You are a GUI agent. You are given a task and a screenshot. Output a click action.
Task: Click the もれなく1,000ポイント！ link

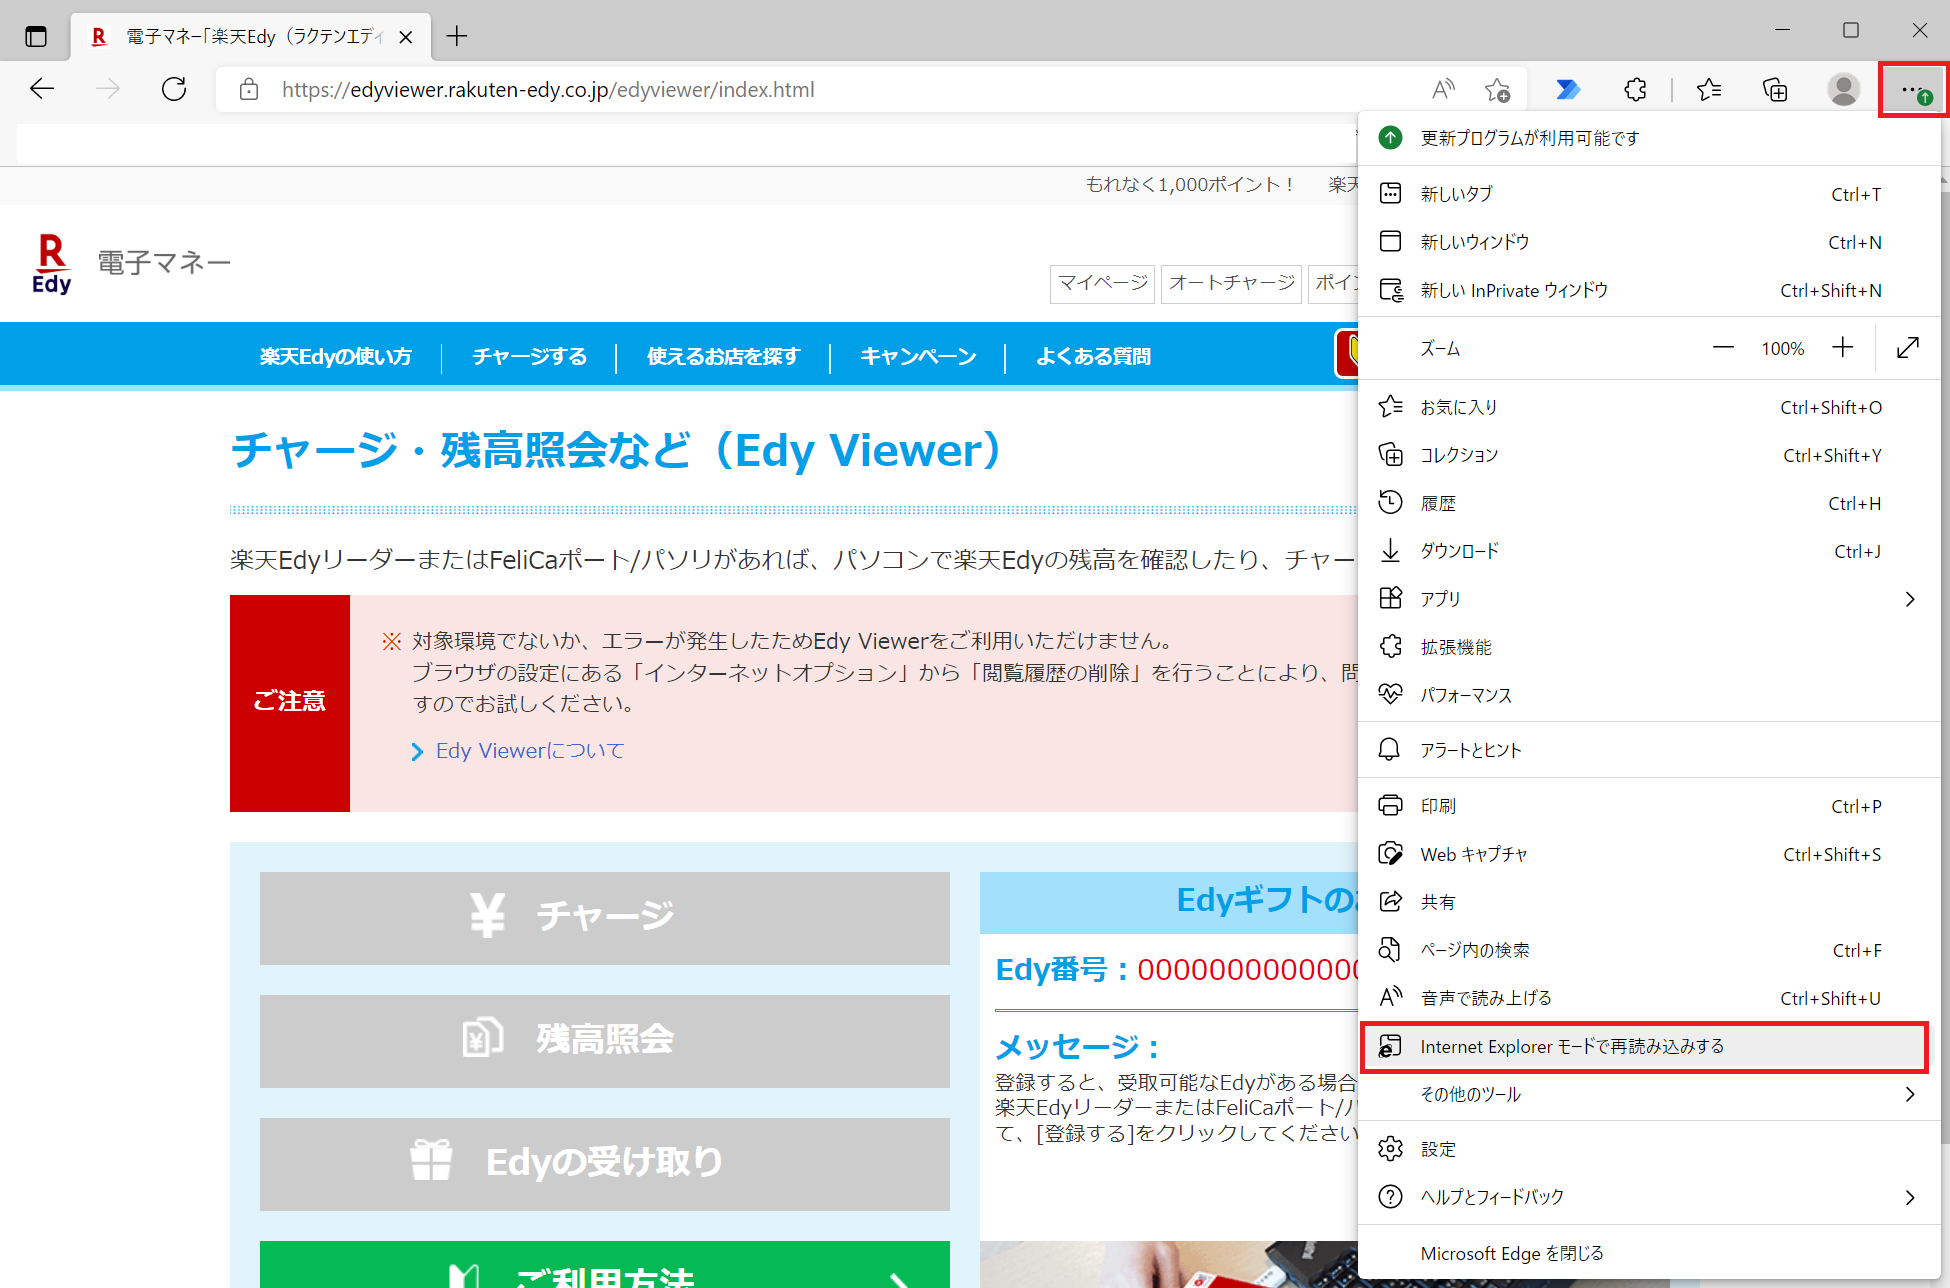[x=1190, y=184]
